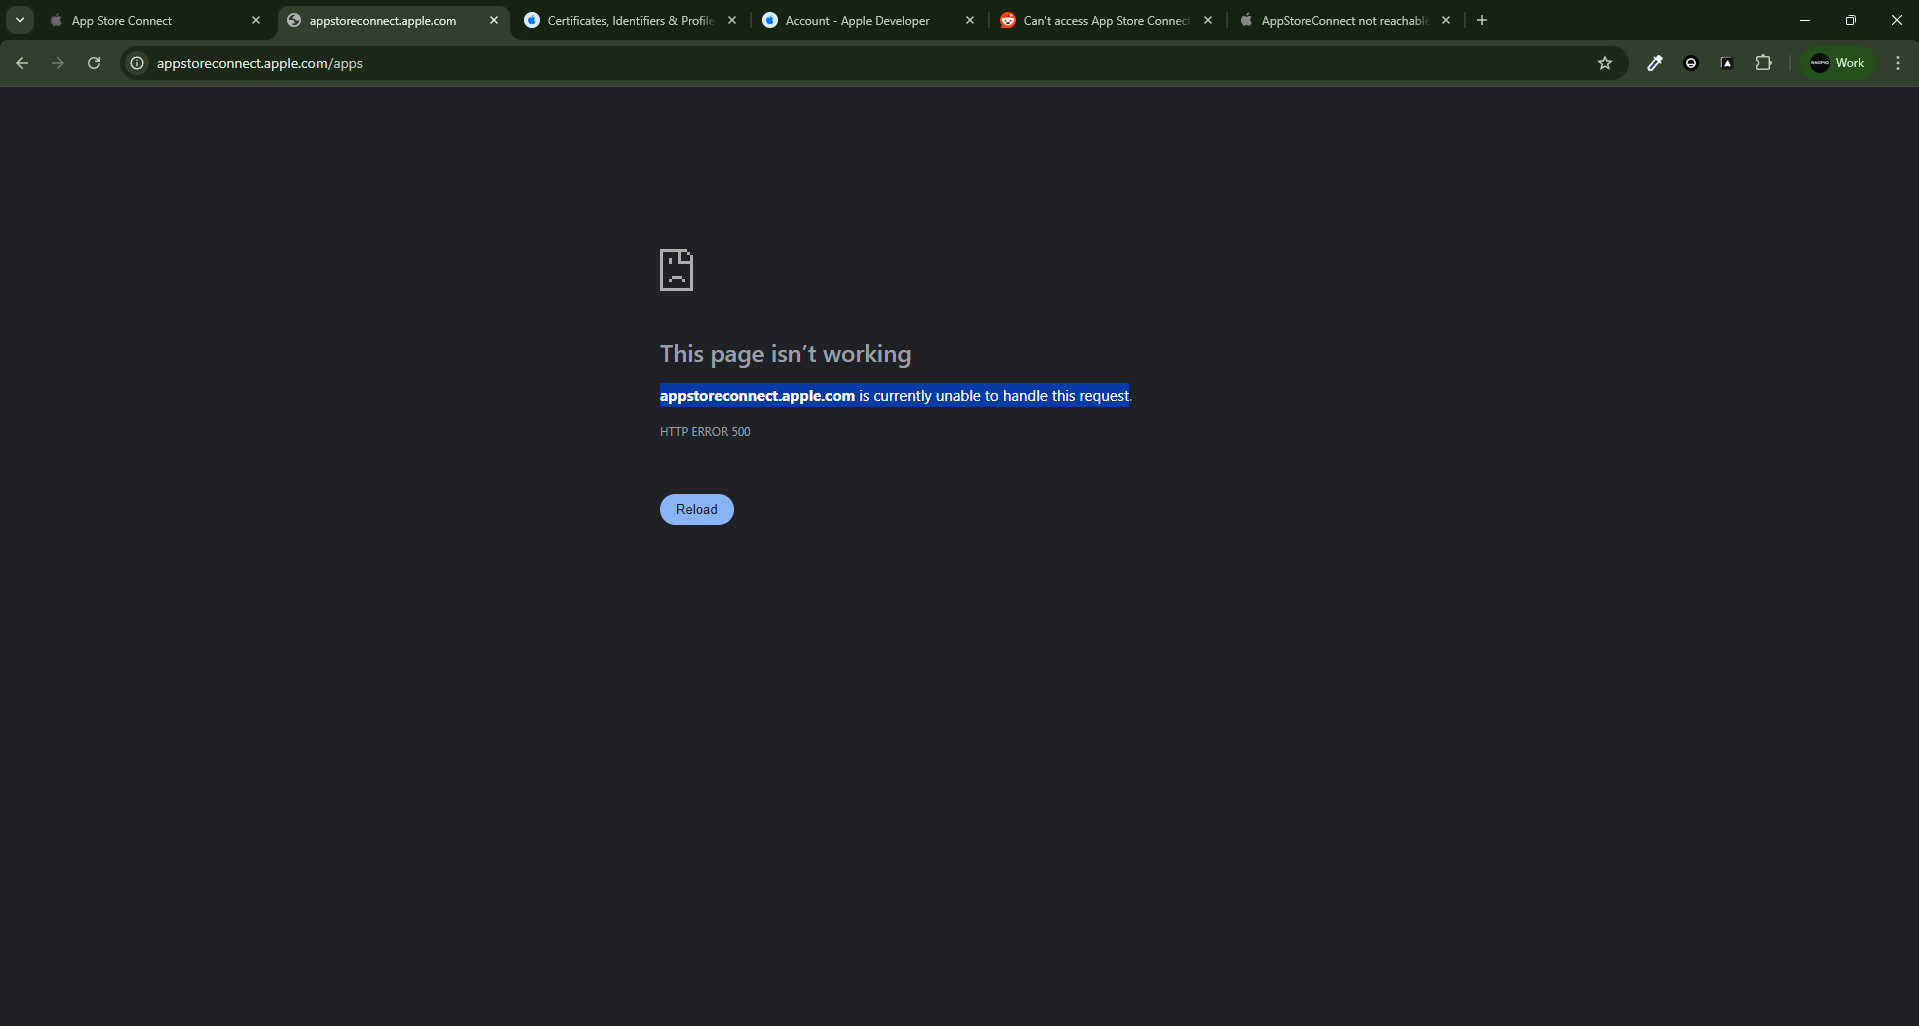Image resolution: width=1919 pixels, height=1026 pixels.
Task: View site information icon in the address bar
Action: (x=138, y=63)
